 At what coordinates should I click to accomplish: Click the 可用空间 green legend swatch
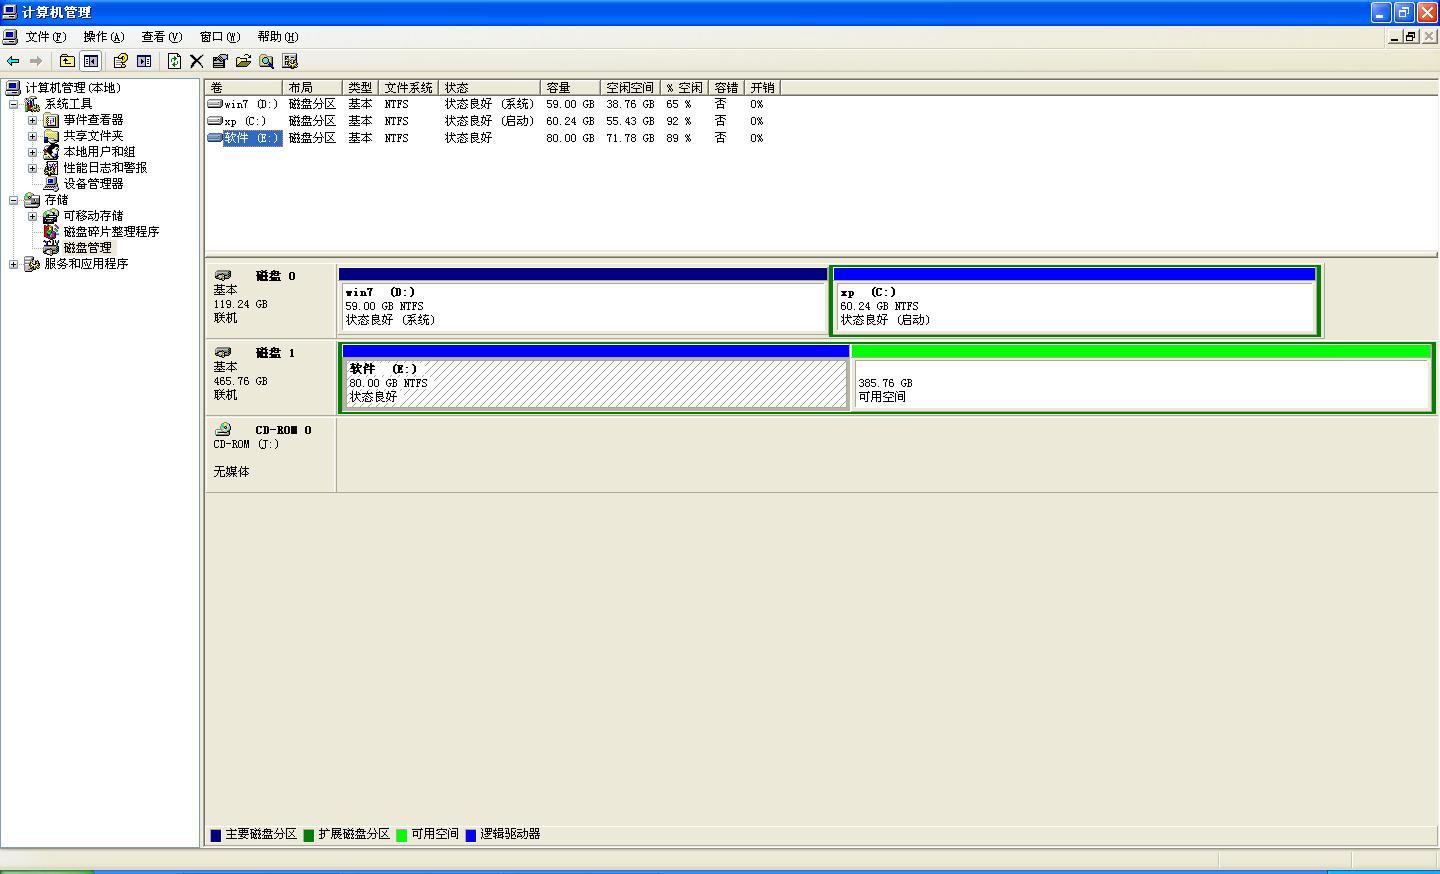402,835
